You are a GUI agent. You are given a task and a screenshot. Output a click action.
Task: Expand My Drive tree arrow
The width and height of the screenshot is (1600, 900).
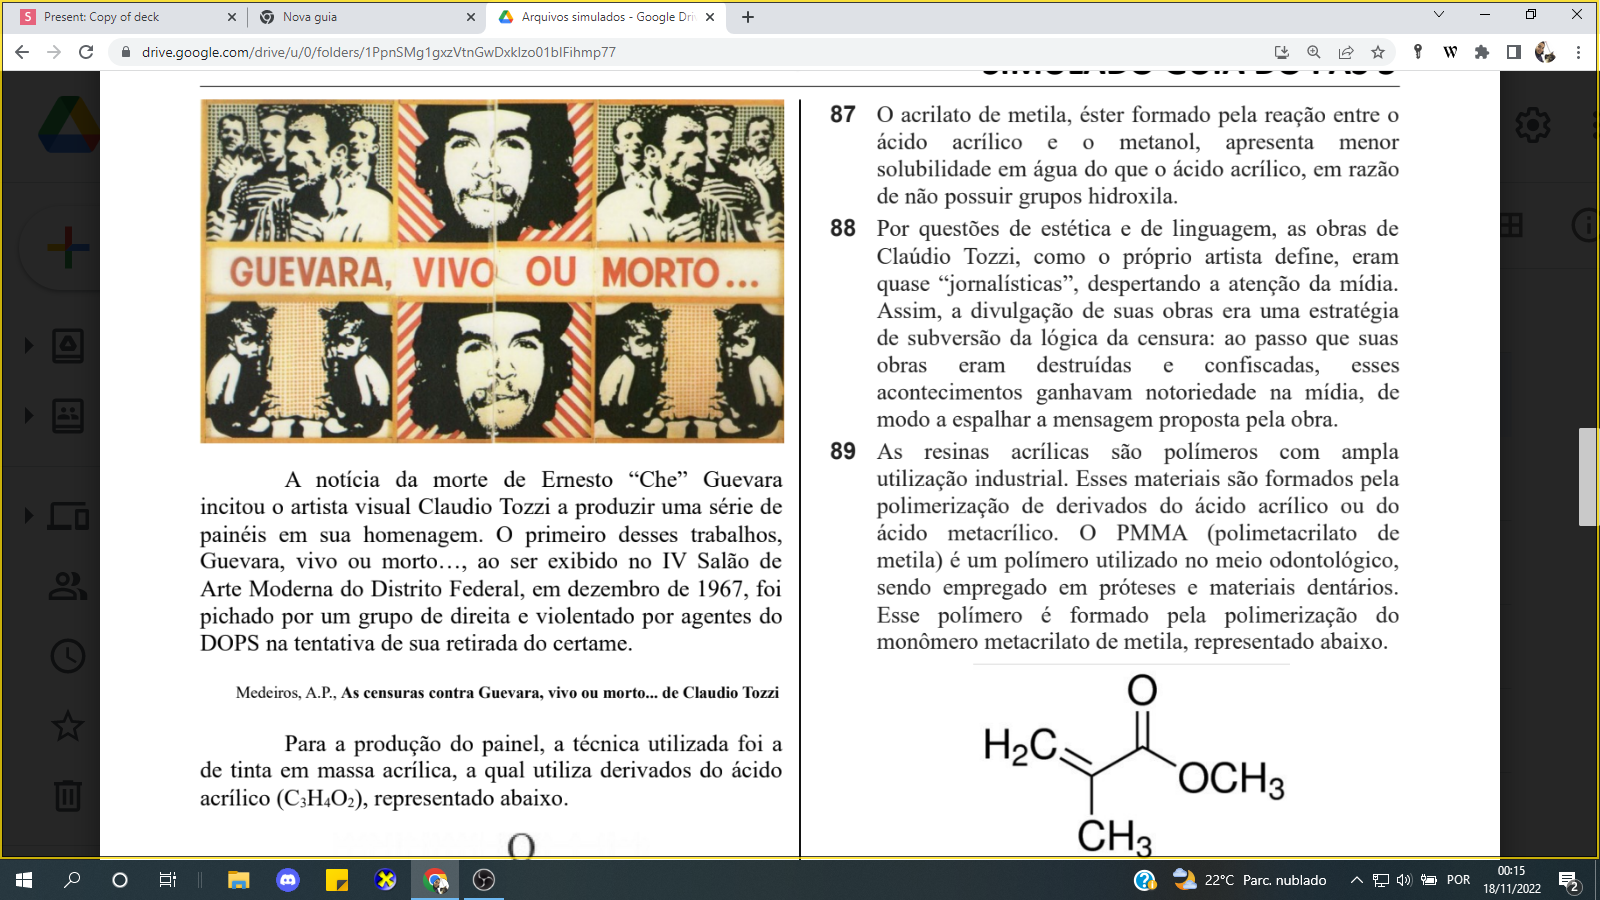tap(28, 346)
